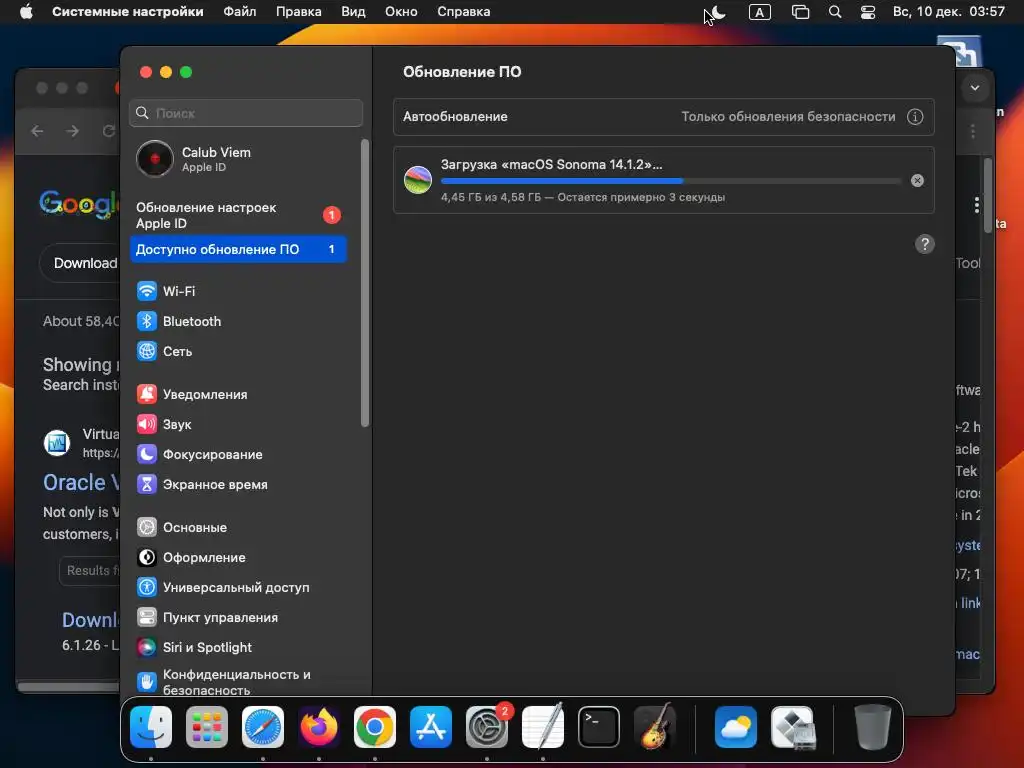Open Сеть network settings
1024x768 pixels.
[165, 351]
